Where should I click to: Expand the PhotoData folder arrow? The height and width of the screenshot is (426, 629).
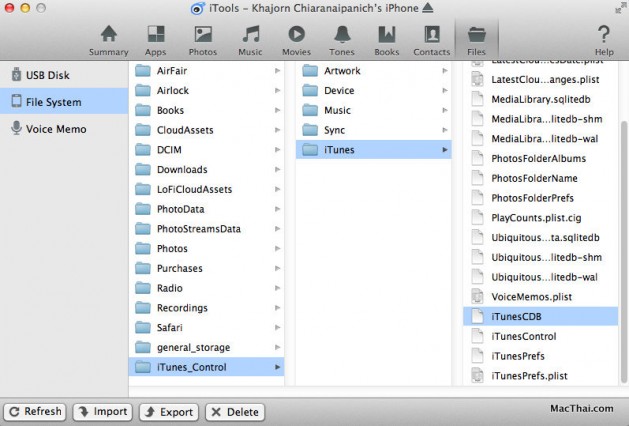click(277, 209)
